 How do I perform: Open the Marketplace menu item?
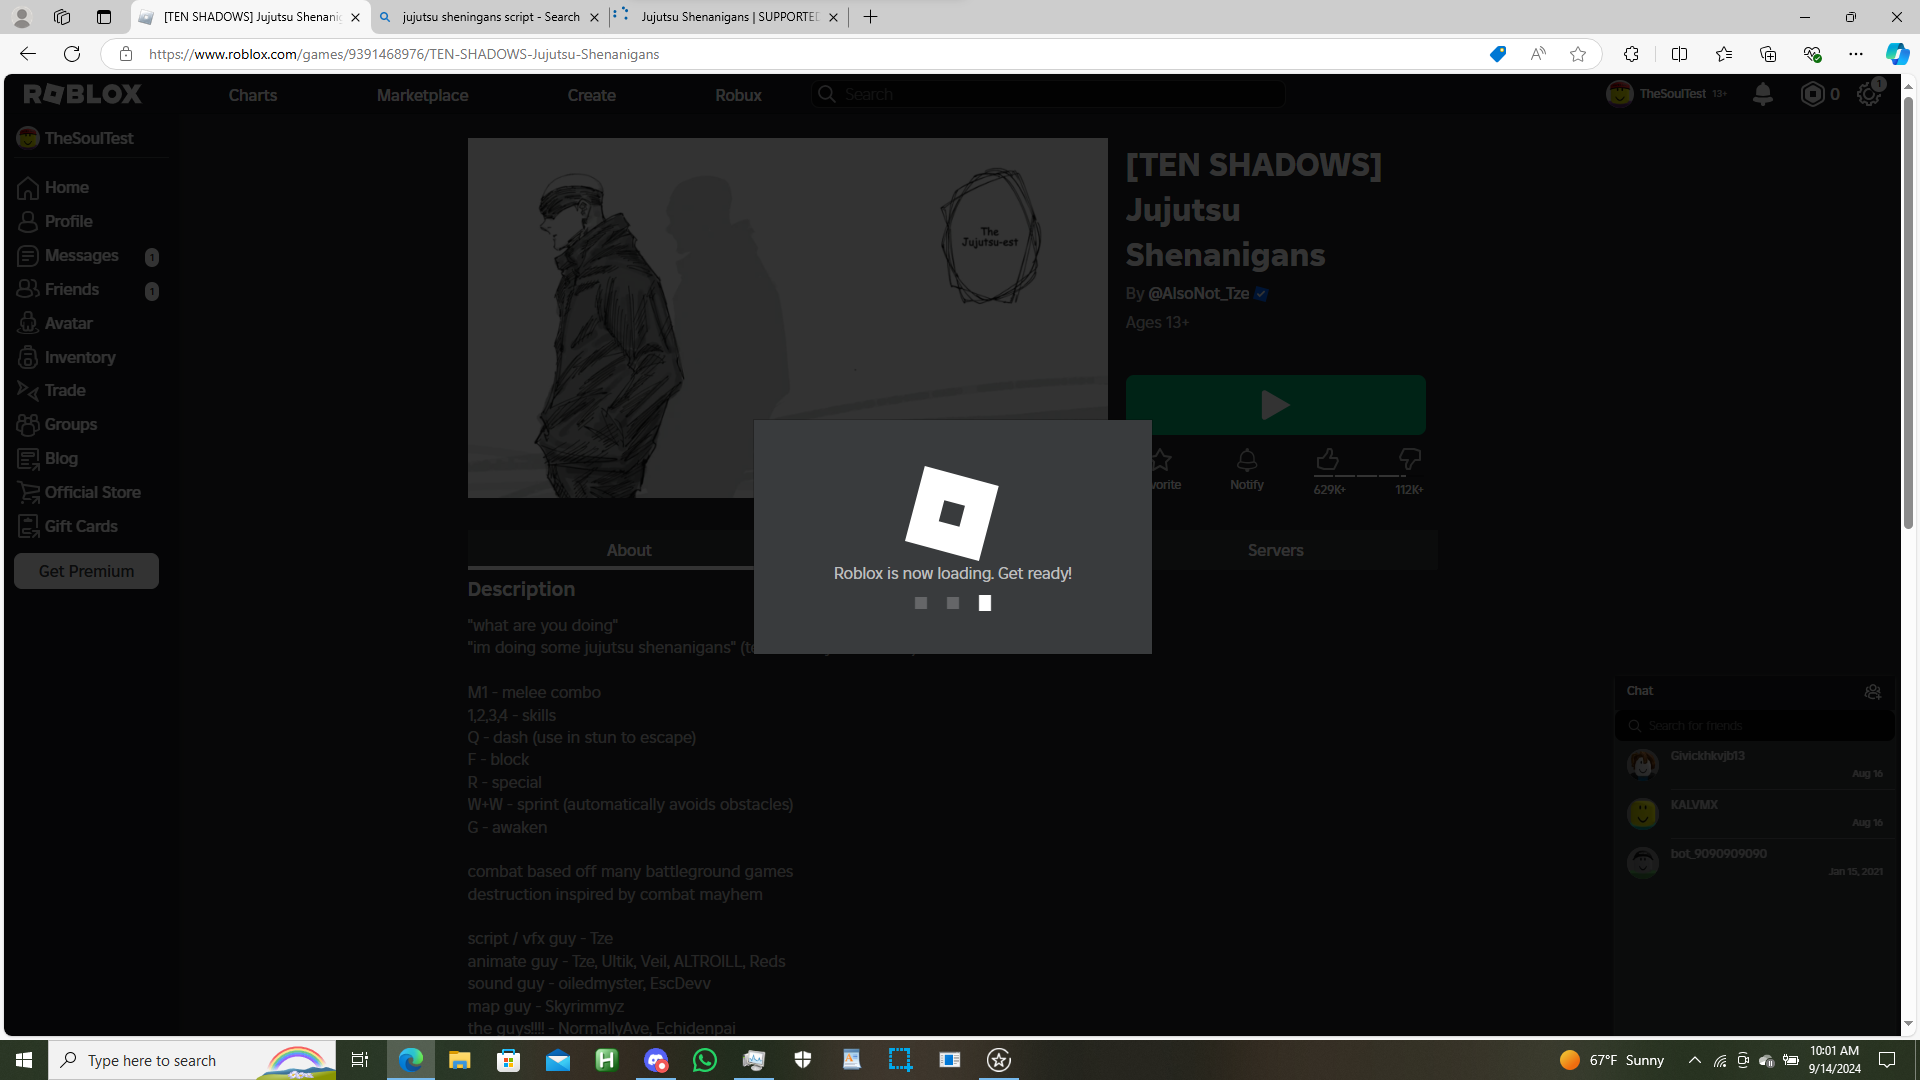point(422,95)
